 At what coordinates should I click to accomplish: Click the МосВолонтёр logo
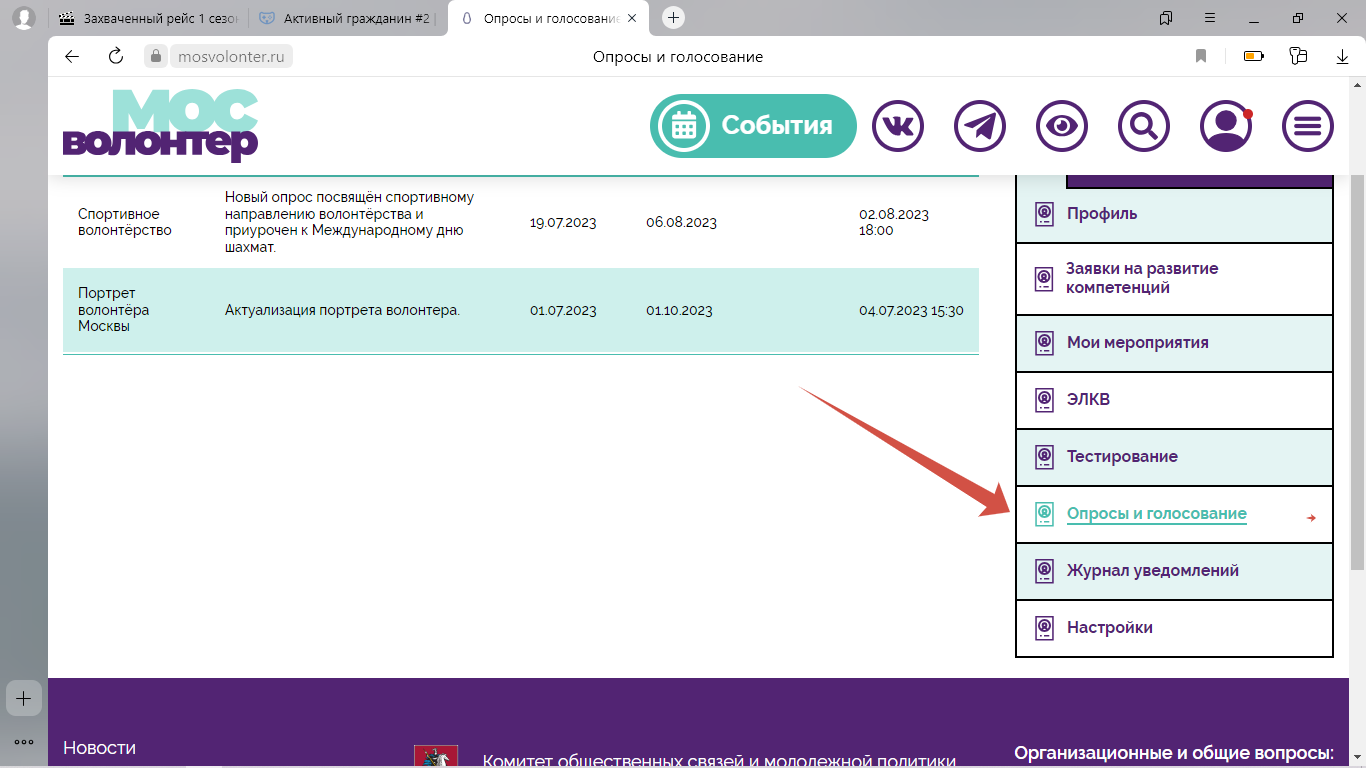160,125
